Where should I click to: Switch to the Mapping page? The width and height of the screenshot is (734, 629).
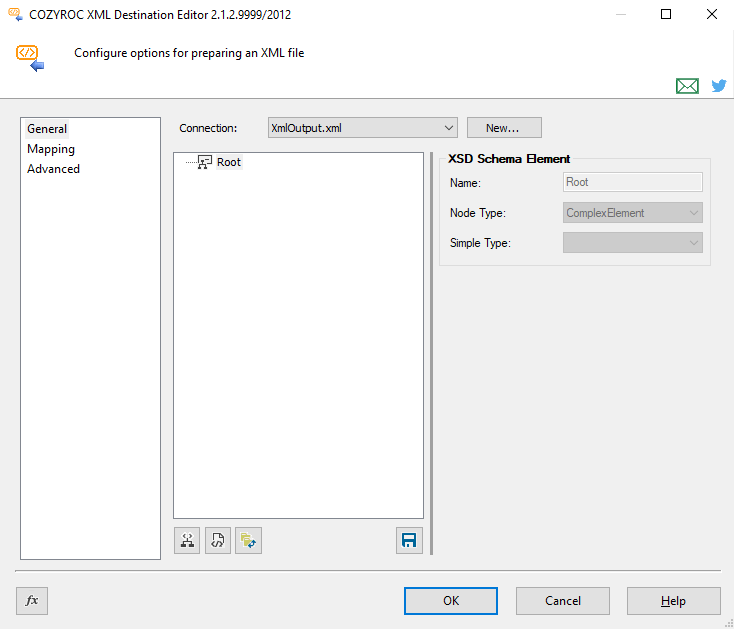(51, 149)
